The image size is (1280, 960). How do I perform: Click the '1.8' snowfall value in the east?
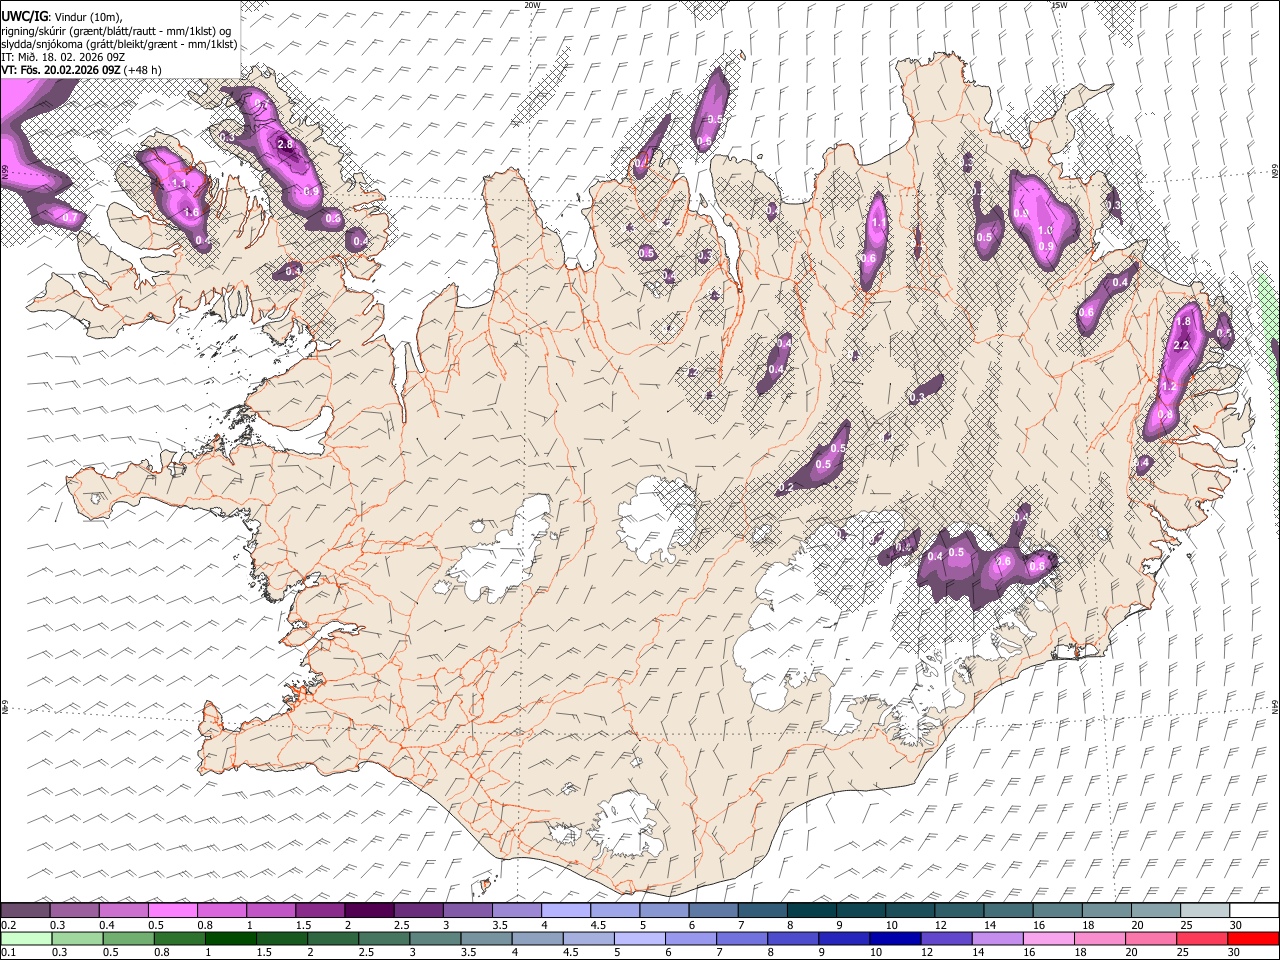(1183, 321)
